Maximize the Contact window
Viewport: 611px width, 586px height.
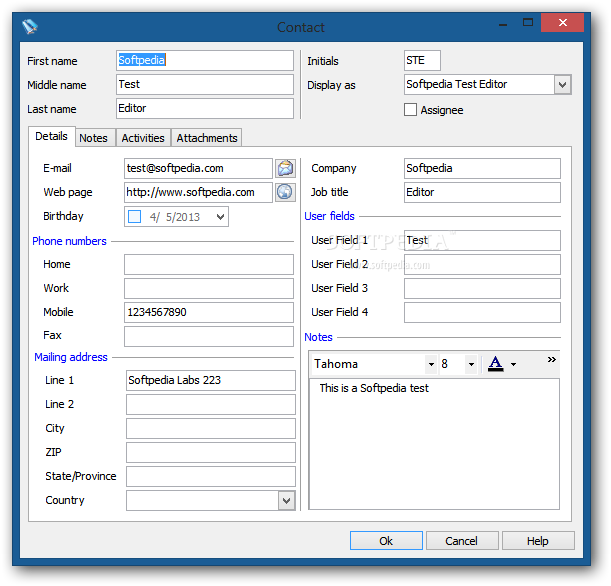(x=528, y=23)
